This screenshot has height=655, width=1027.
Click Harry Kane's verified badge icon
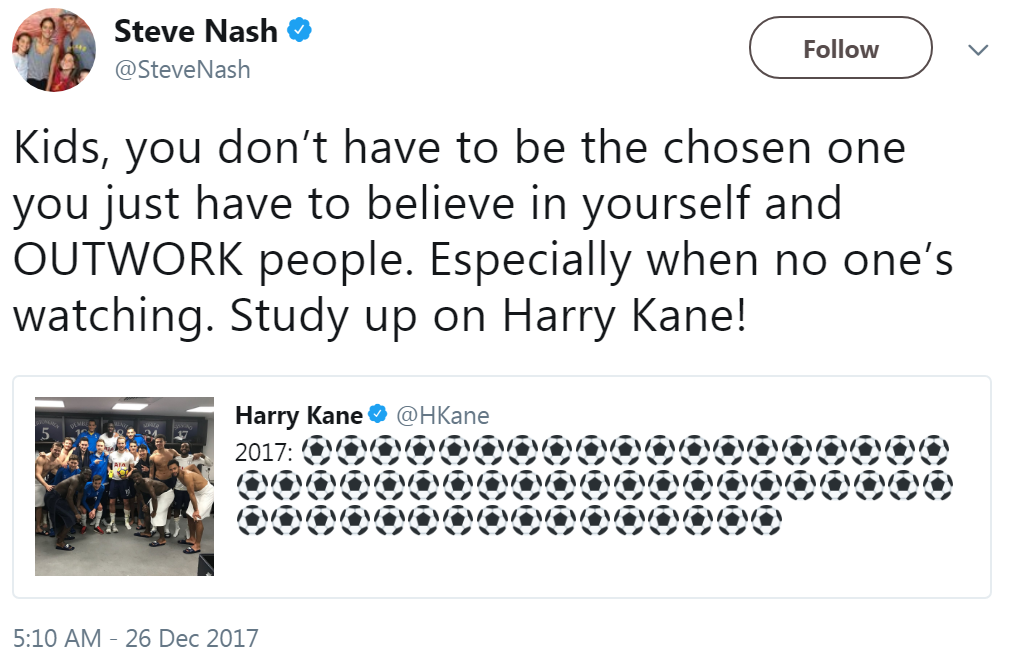coord(377,413)
